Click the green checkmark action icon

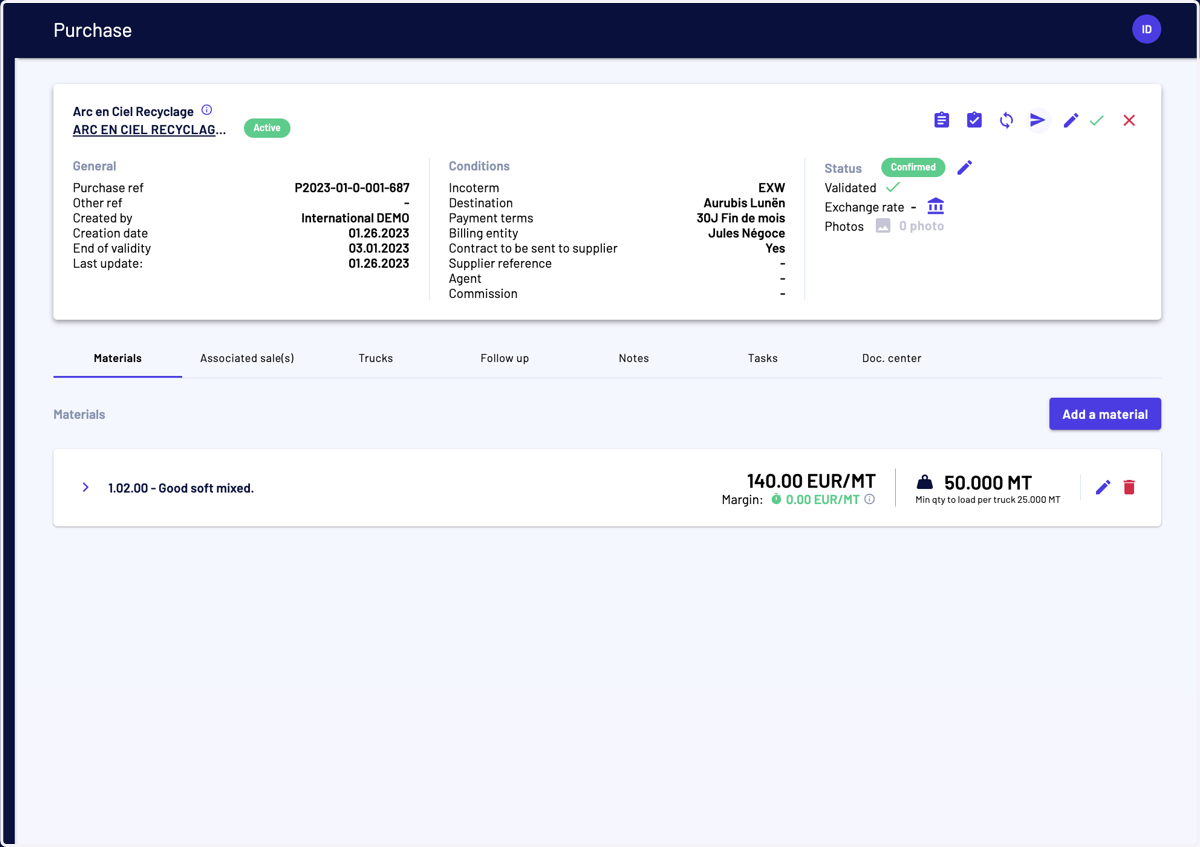(x=1097, y=120)
